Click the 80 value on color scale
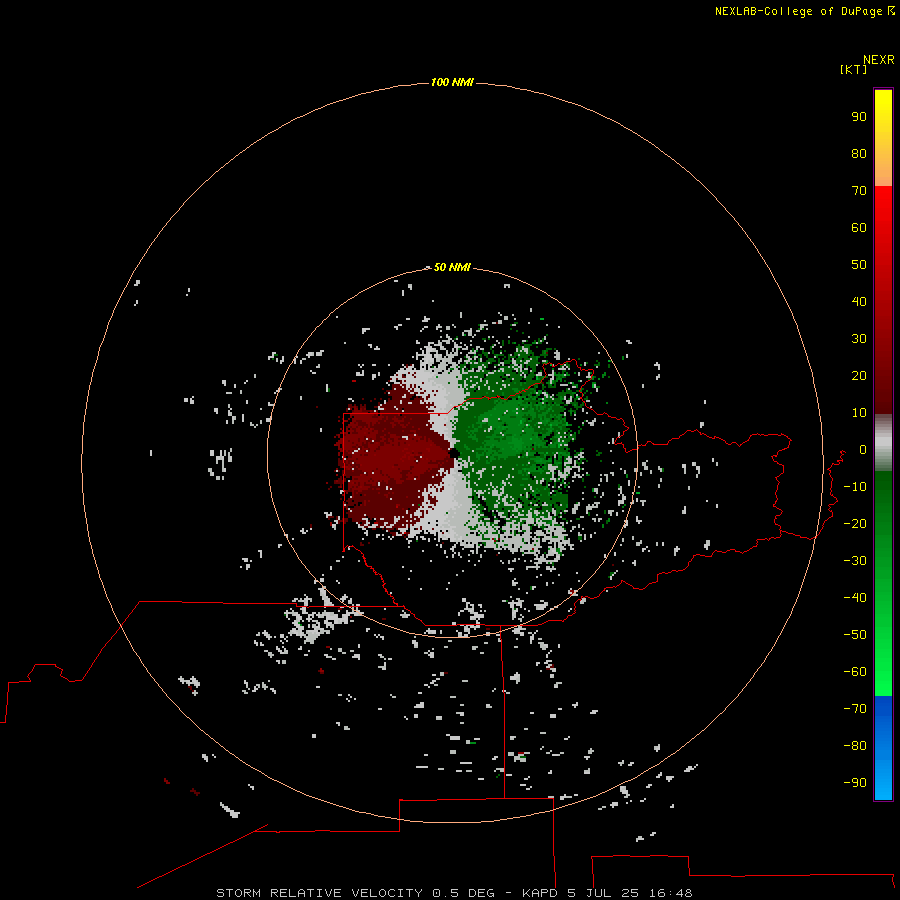 pos(859,153)
